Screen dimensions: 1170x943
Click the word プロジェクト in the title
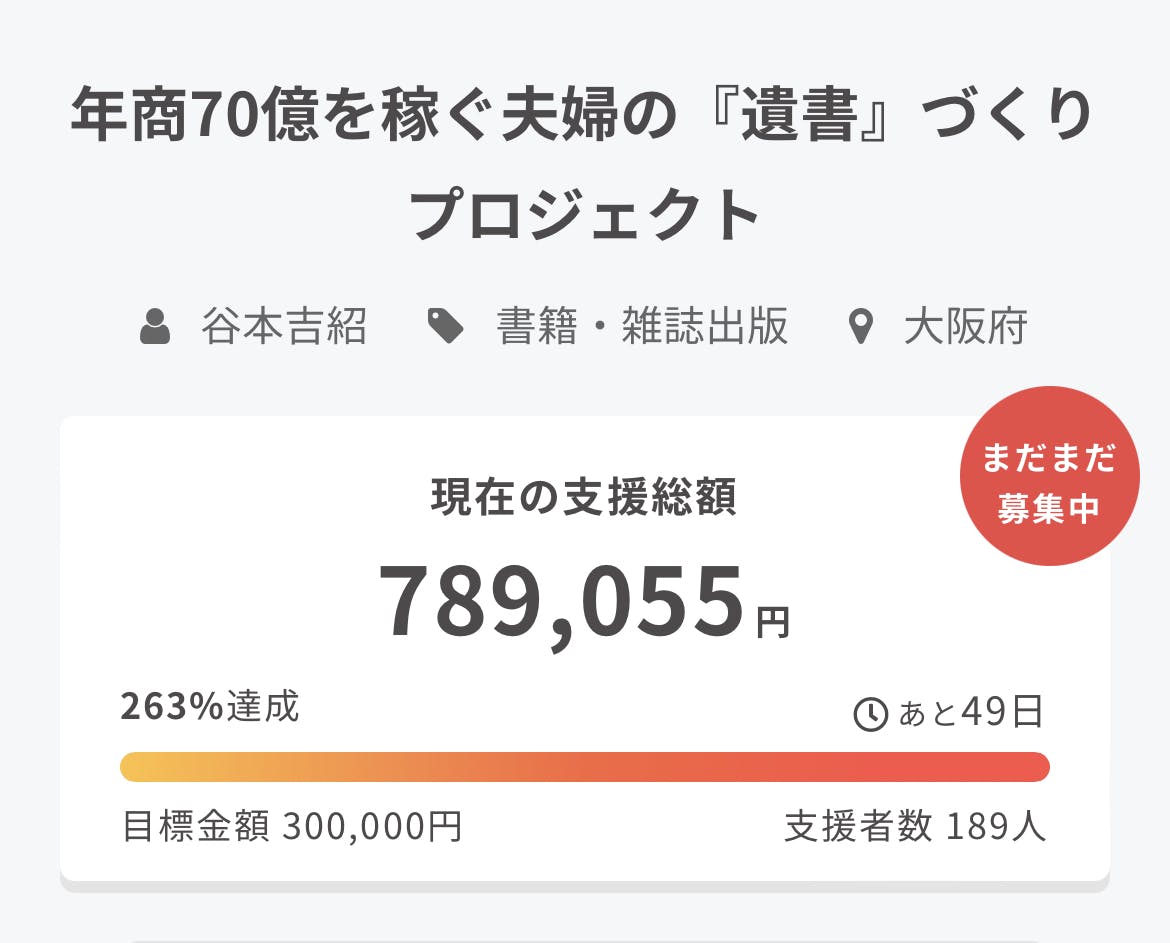[x=585, y=216]
